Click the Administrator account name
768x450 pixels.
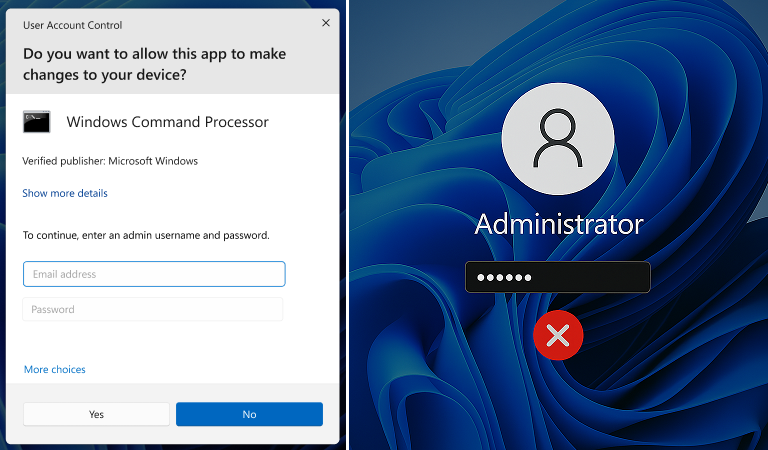558,224
